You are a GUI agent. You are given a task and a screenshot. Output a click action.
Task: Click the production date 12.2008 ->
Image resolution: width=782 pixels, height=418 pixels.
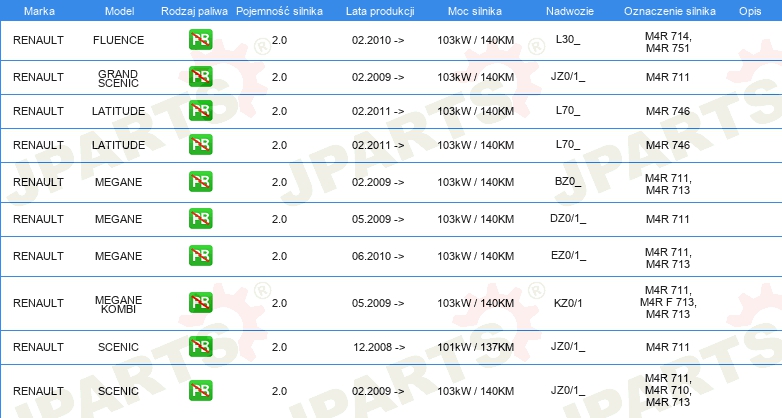(x=379, y=347)
